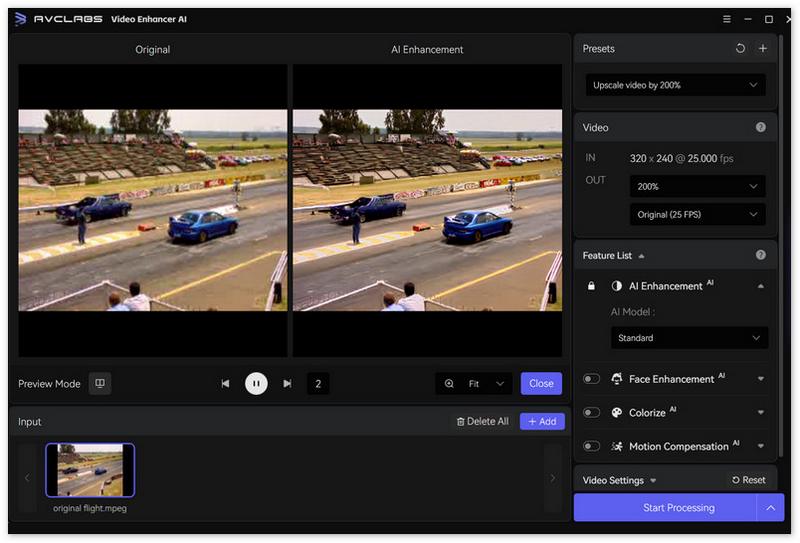The image size is (800, 543).
Task: Open the hamburger menu in title bar
Action: tap(727, 19)
